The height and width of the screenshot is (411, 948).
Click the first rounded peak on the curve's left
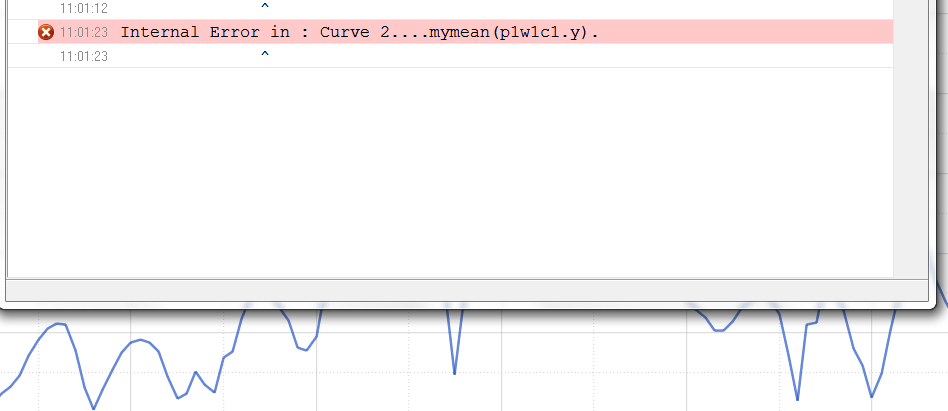pos(59,324)
